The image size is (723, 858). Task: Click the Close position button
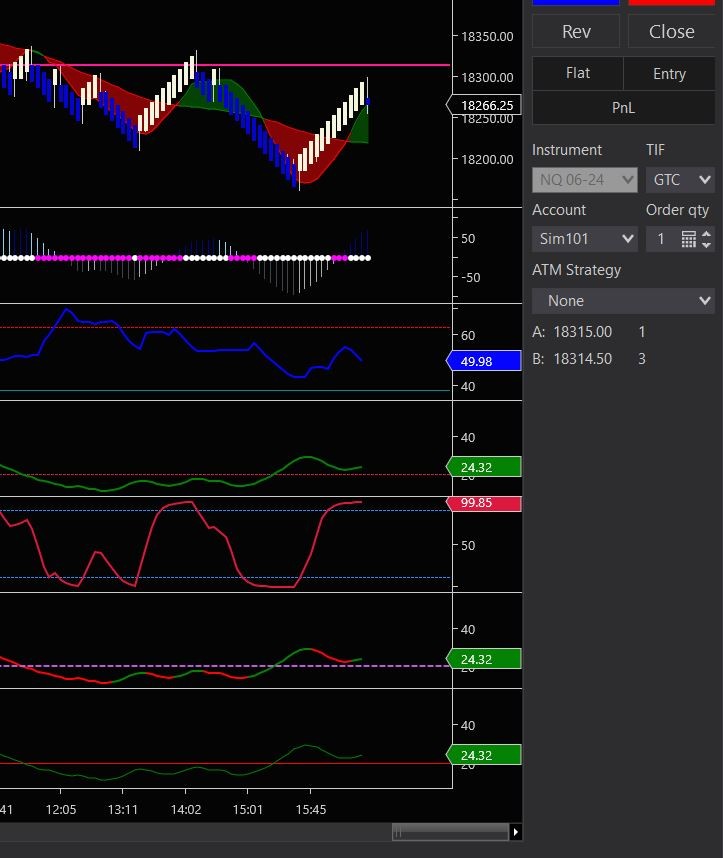[x=672, y=31]
